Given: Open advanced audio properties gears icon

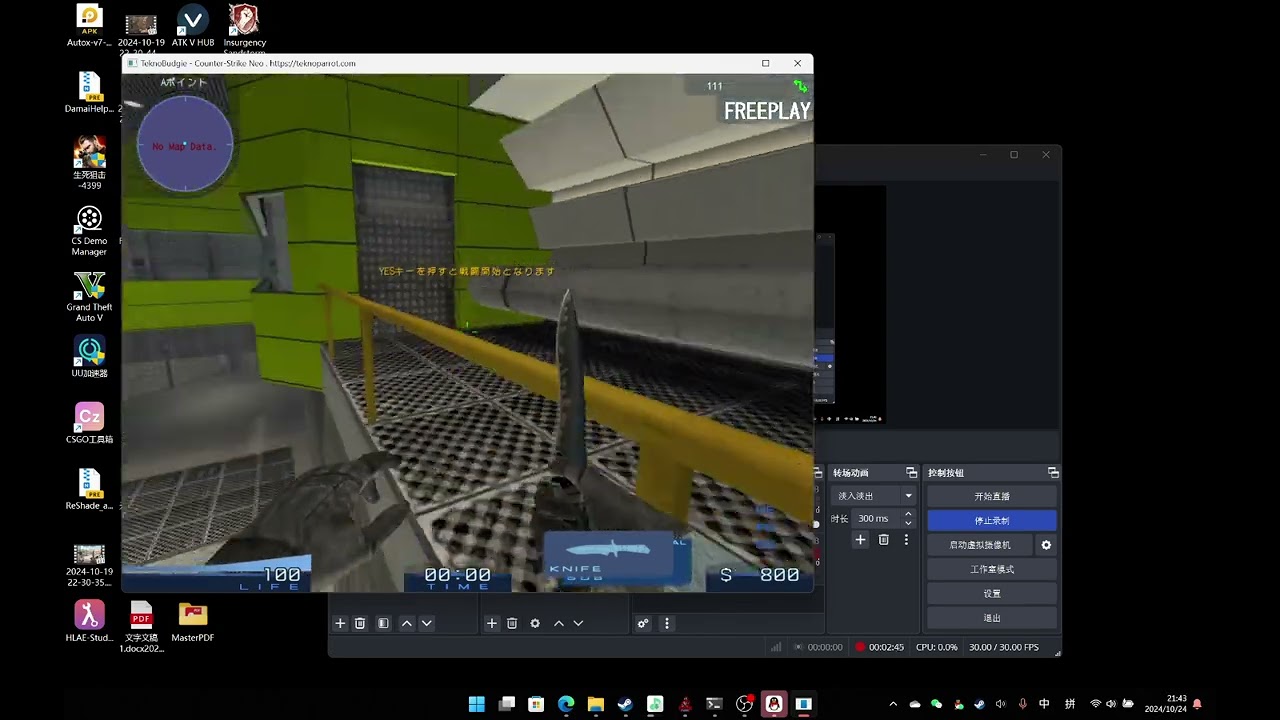Looking at the screenshot, I should pyautogui.click(x=643, y=623).
